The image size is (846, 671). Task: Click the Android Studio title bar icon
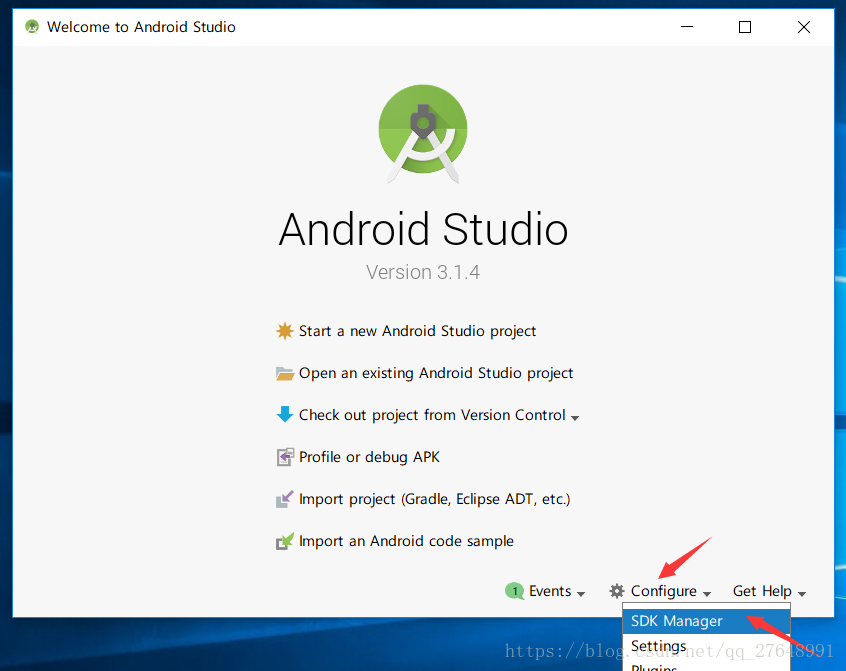(32, 26)
